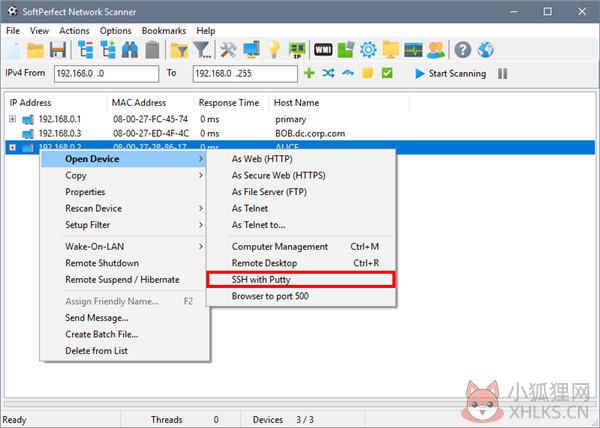Expand the Wake-On-LAN submenu
Viewport: 600px width, 428px height.
(x=125, y=247)
